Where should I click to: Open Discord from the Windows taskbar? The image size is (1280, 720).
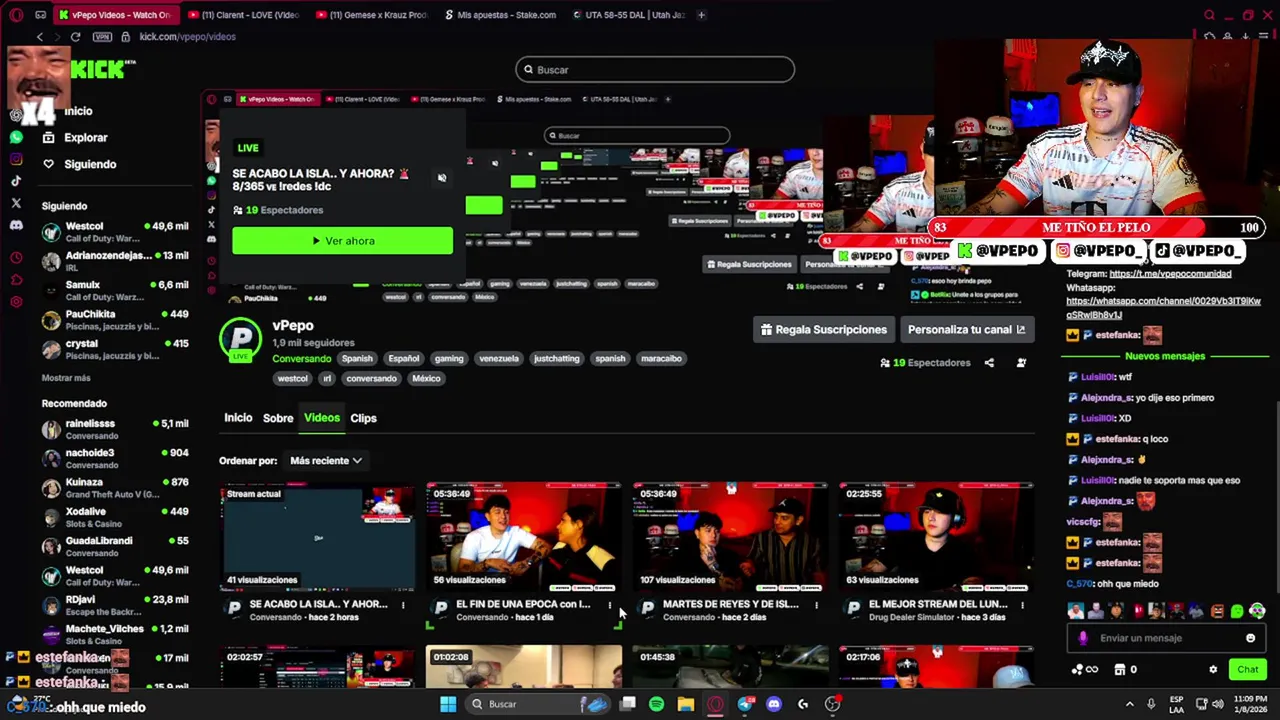point(774,704)
